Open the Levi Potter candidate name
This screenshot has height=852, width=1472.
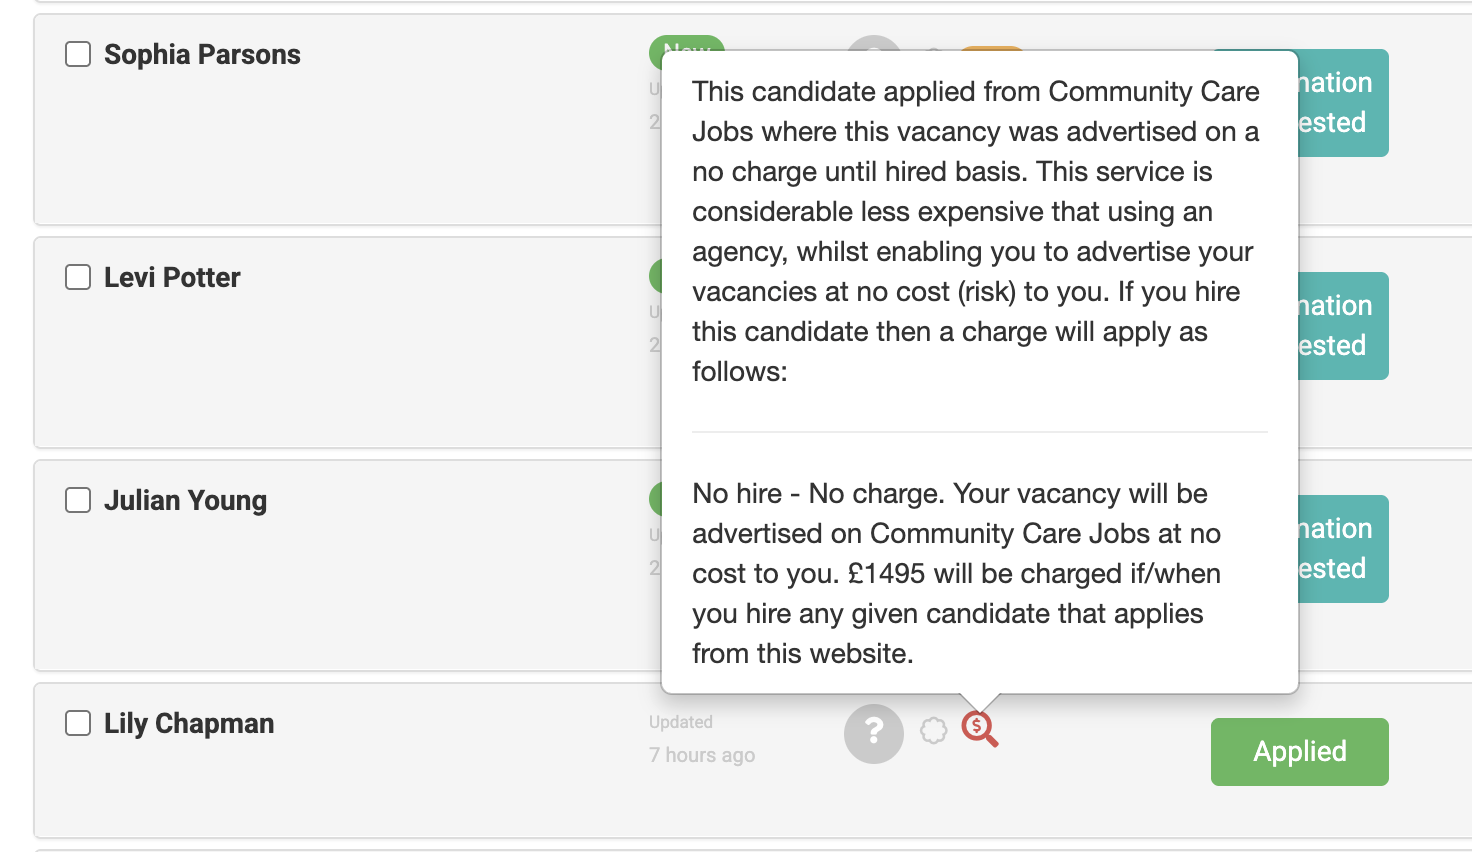172,278
